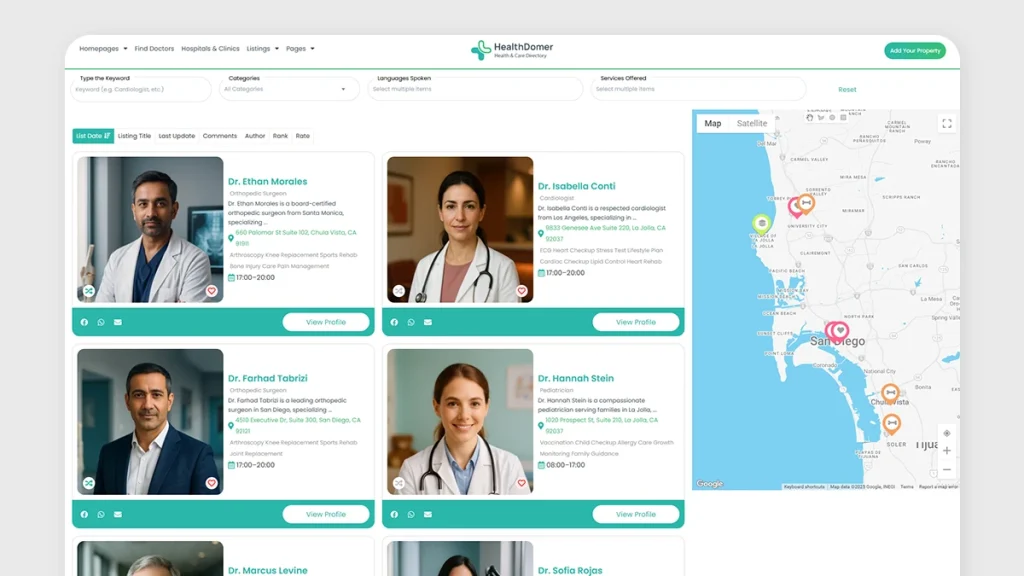Open Dr. Hannah Stein's address link
Viewport: 1024px width, 576px height.
point(601,426)
